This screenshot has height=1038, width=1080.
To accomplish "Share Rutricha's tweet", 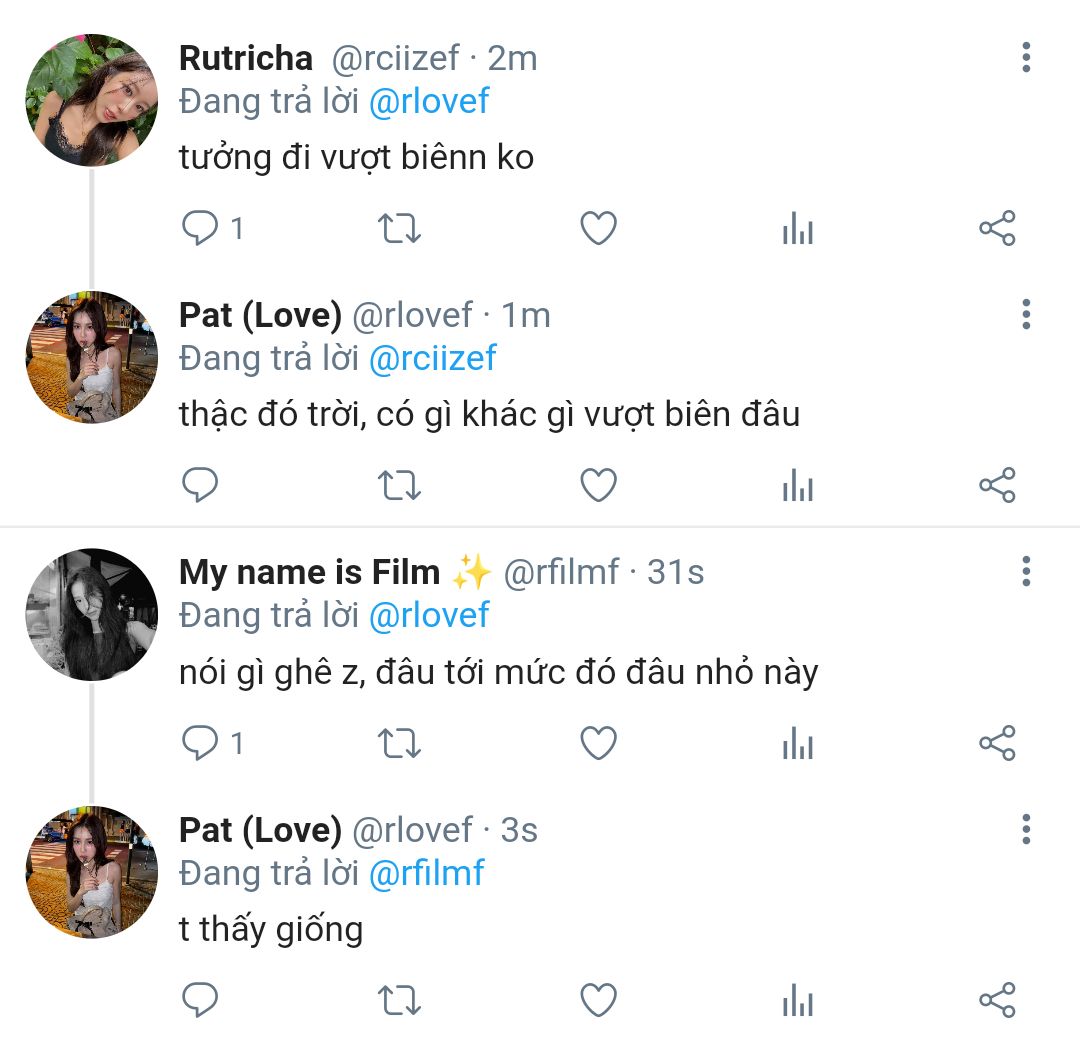I will tap(997, 229).
